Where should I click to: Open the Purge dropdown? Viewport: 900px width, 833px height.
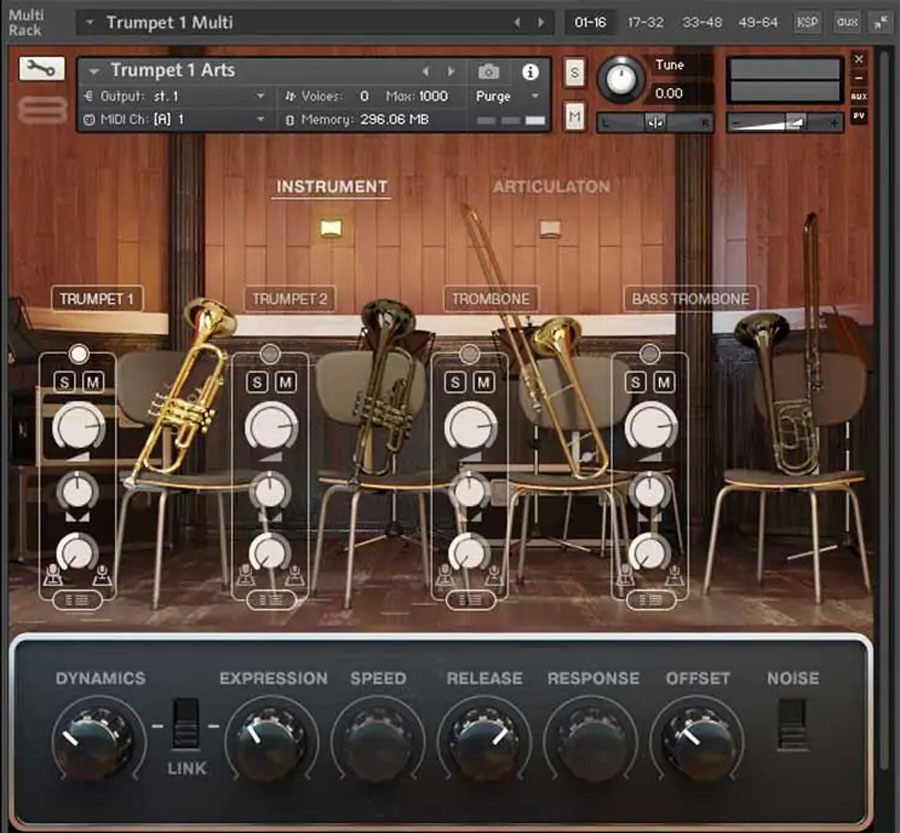click(x=507, y=96)
